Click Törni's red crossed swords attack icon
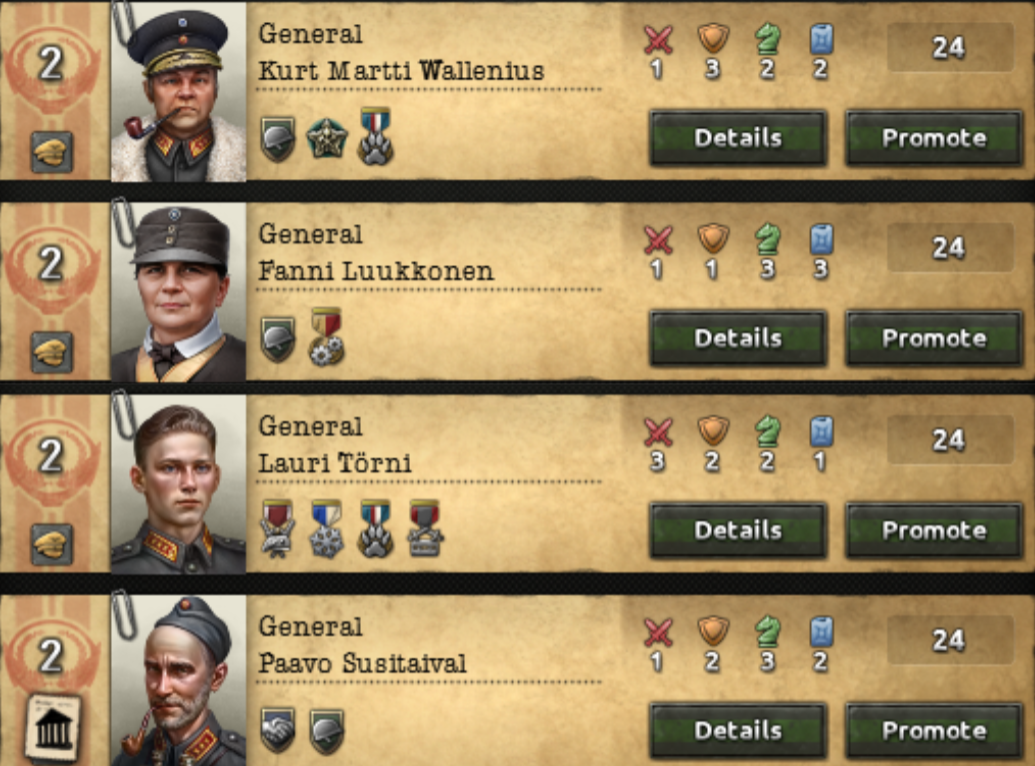 coord(658,433)
